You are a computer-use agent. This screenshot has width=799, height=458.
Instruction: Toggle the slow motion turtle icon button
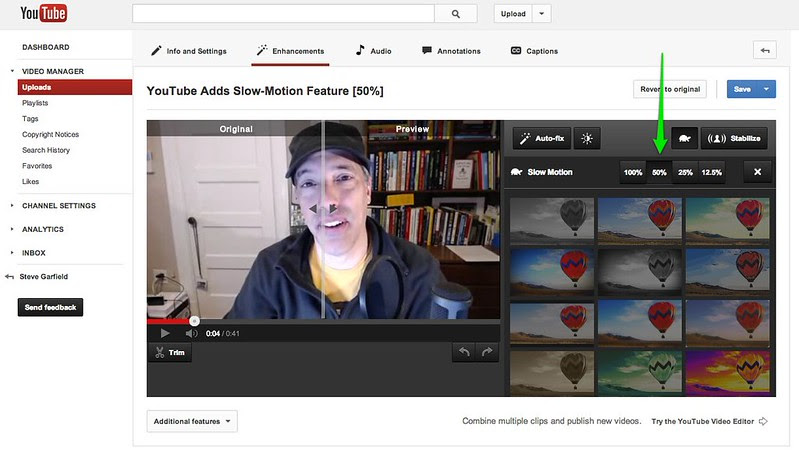684,138
